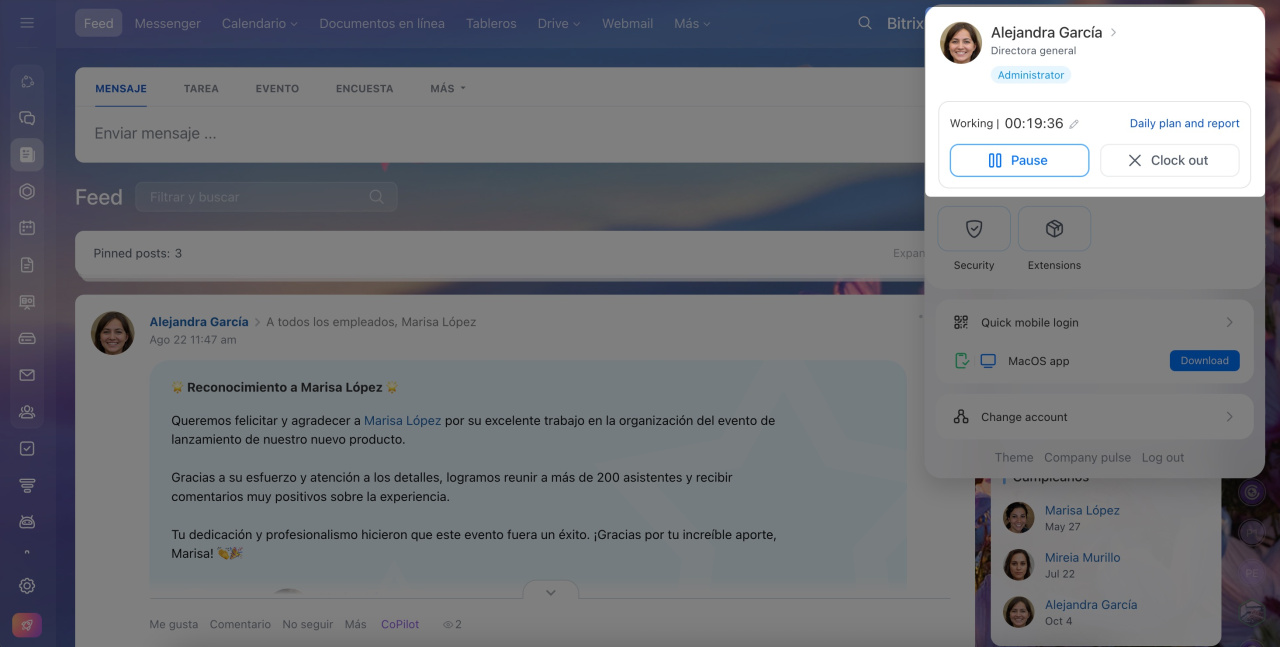1280x647 pixels.
Task: Open the Security settings tile
Action: click(974, 230)
